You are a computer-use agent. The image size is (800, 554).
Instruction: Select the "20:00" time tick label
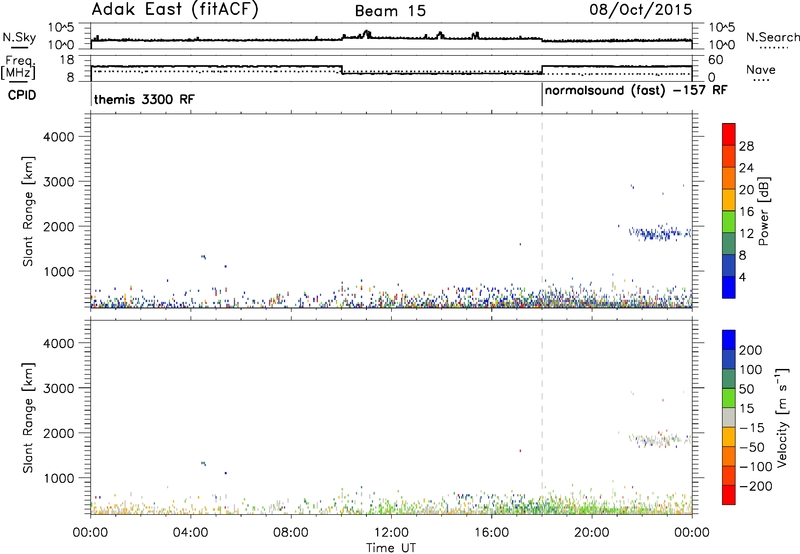coord(592,533)
